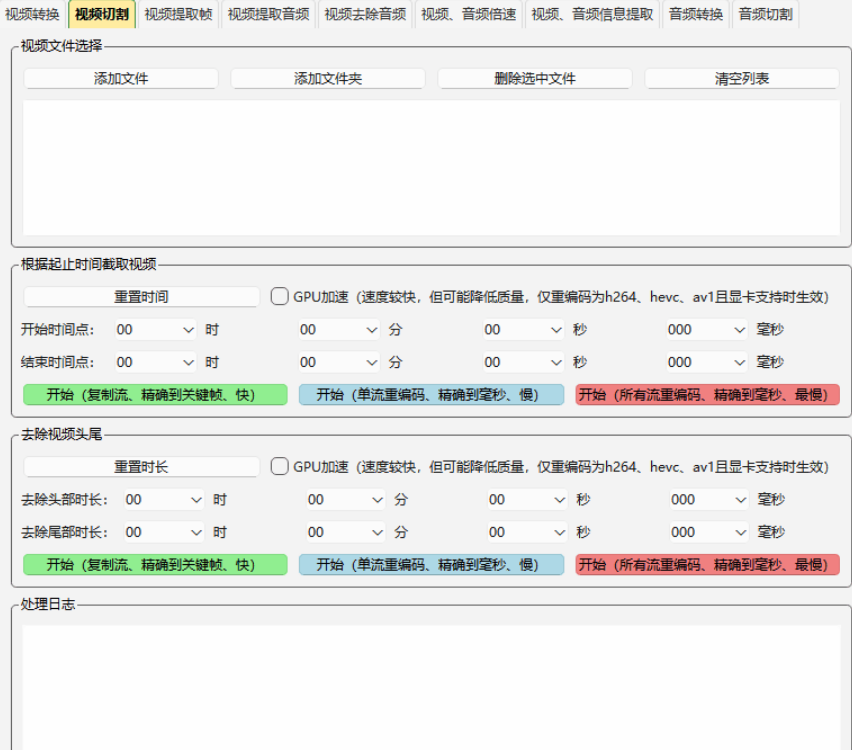The height and width of the screenshot is (750, 852).
Task: Click inside the 处理日志 log area
Action: pos(431,685)
